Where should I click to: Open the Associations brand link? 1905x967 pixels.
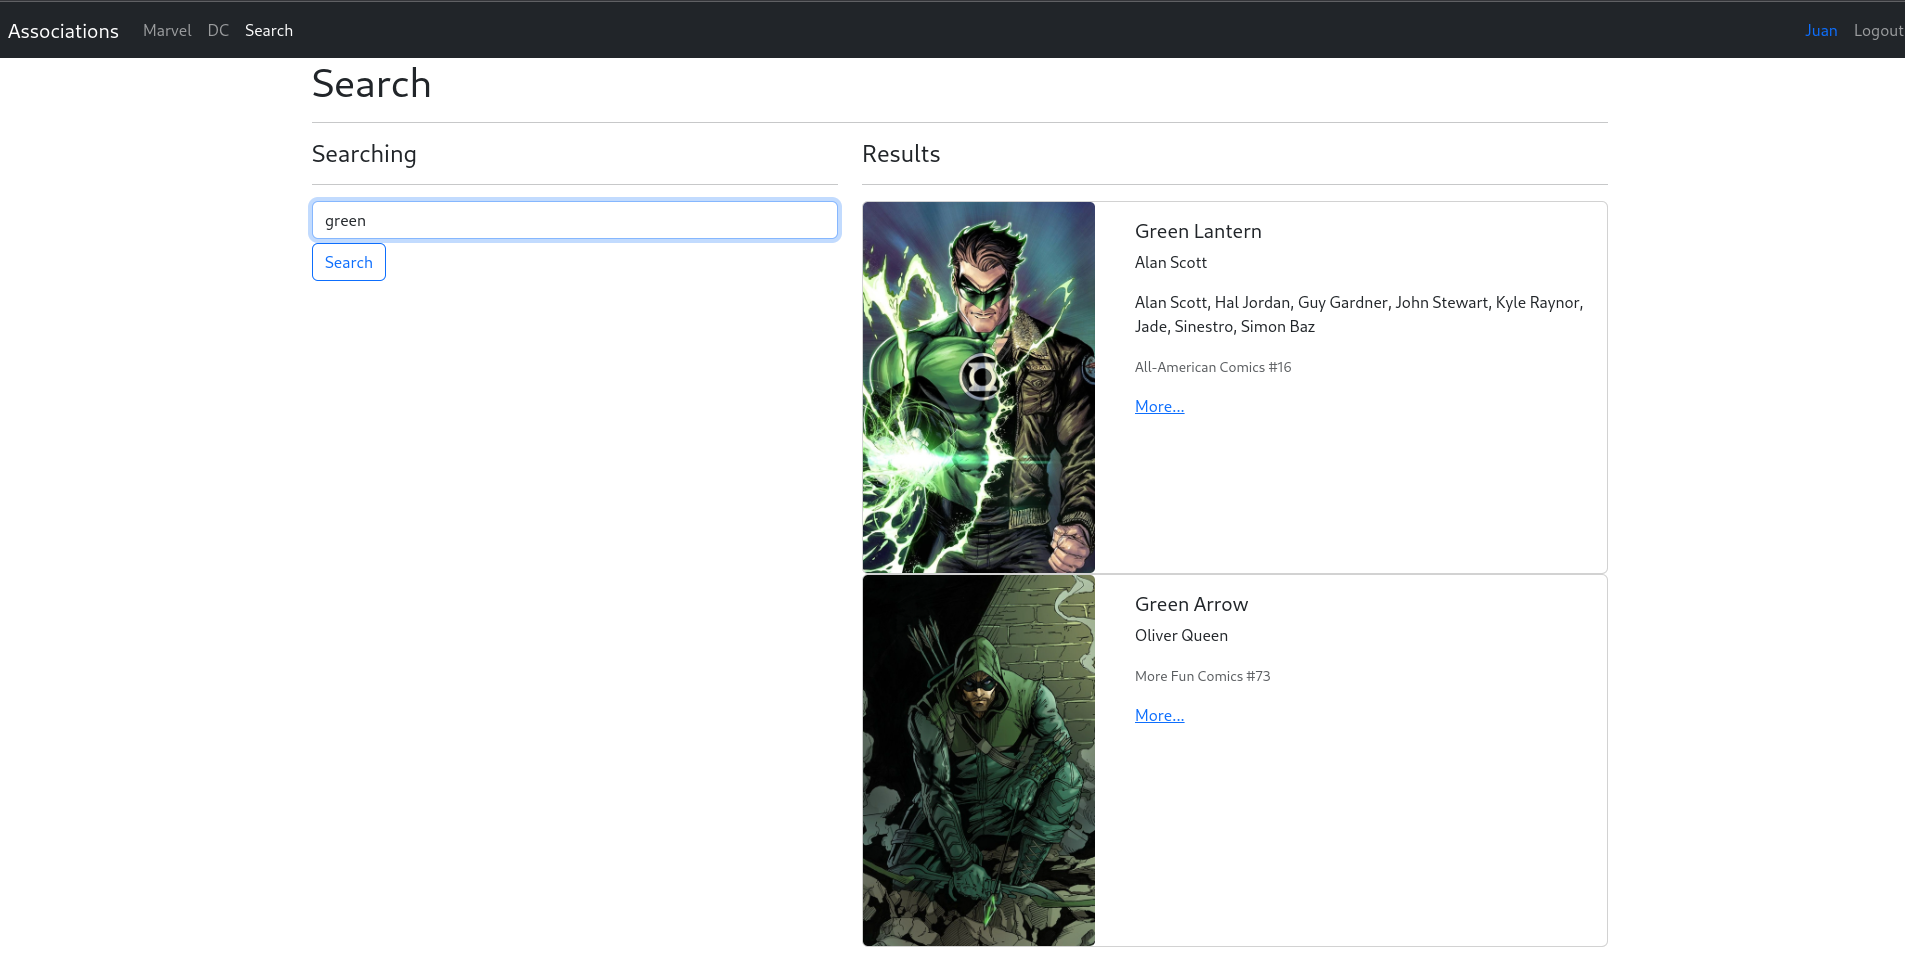click(63, 31)
